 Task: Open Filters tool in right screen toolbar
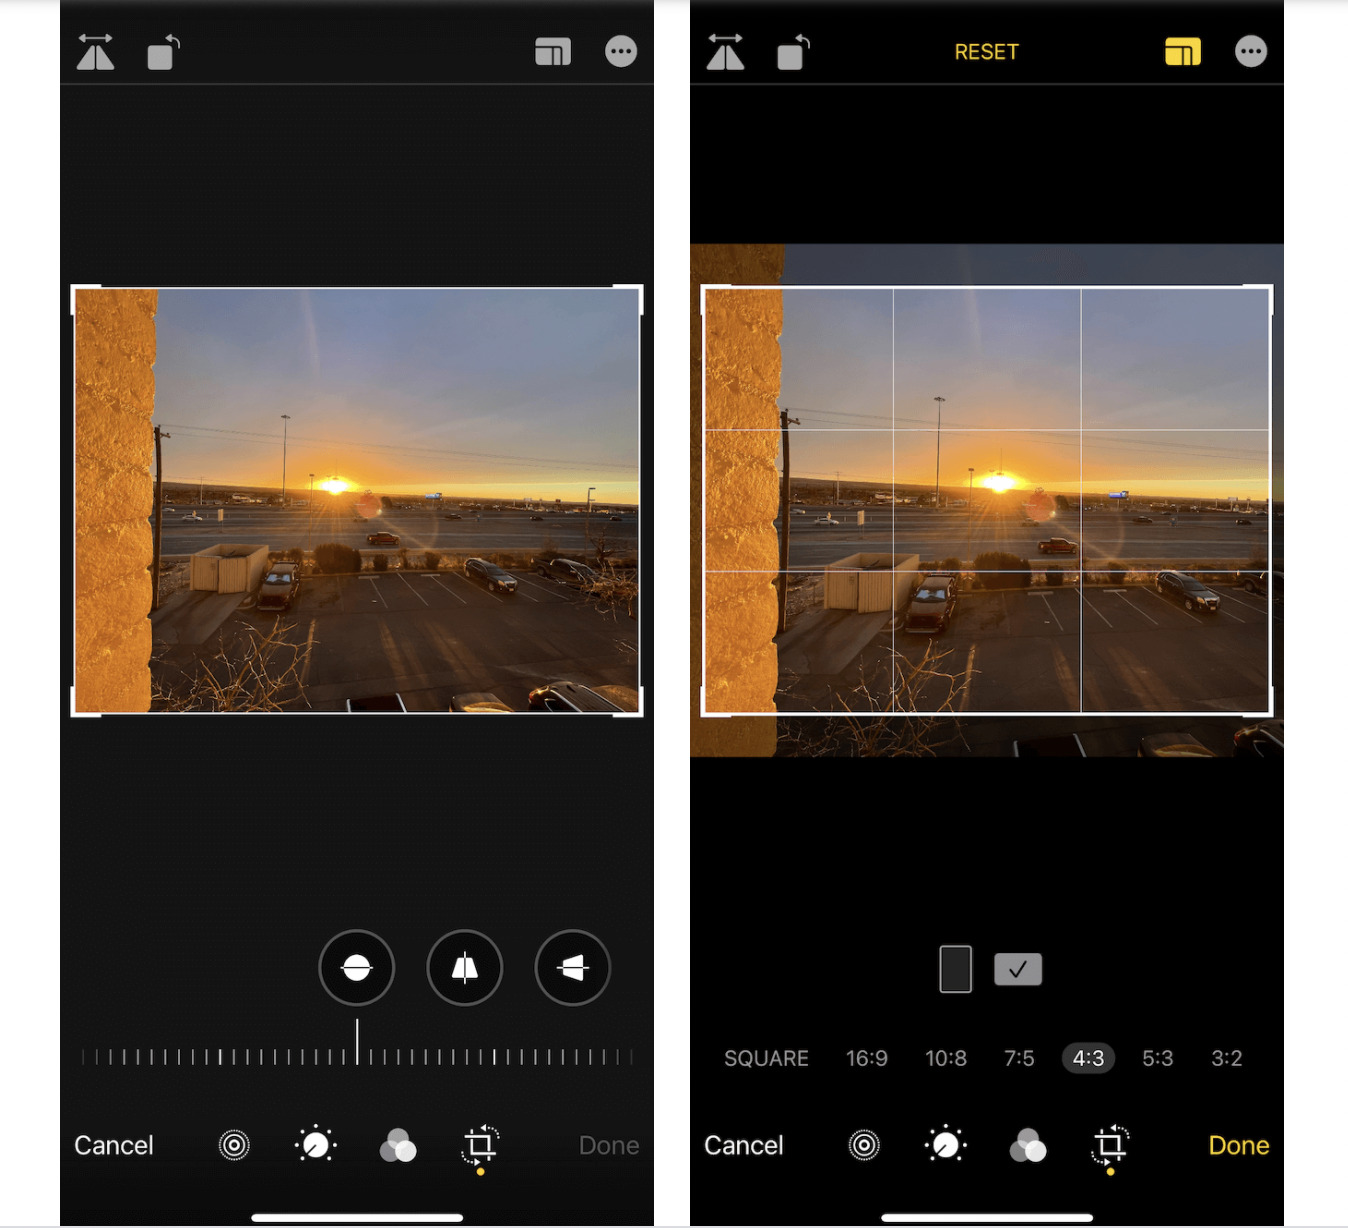[x=1028, y=1145]
